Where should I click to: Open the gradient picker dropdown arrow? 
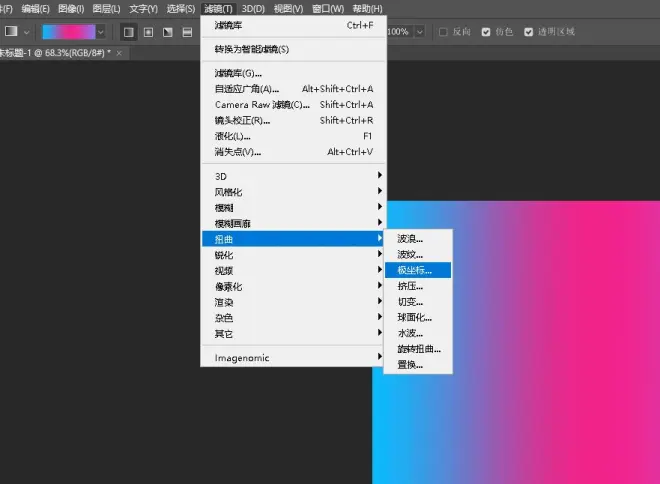[100, 32]
